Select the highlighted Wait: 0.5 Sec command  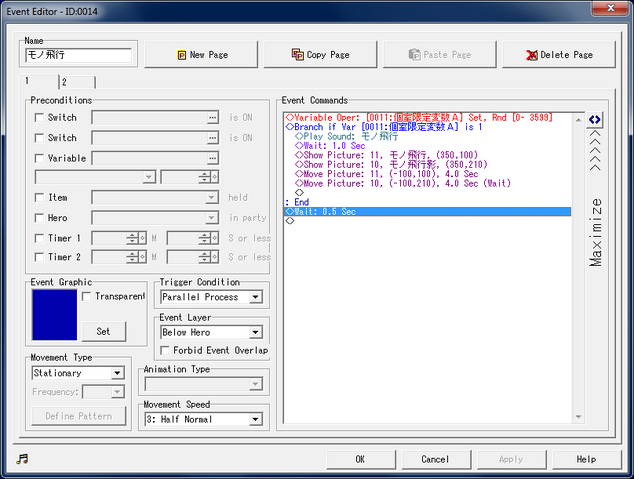coord(428,211)
